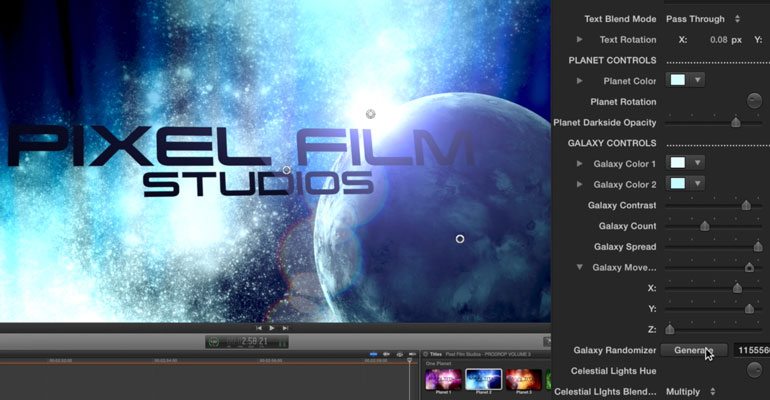Viewport: 770px width, 400px height.
Task: Click the background tasks indicator in timecode display
Action: [214, 342]
